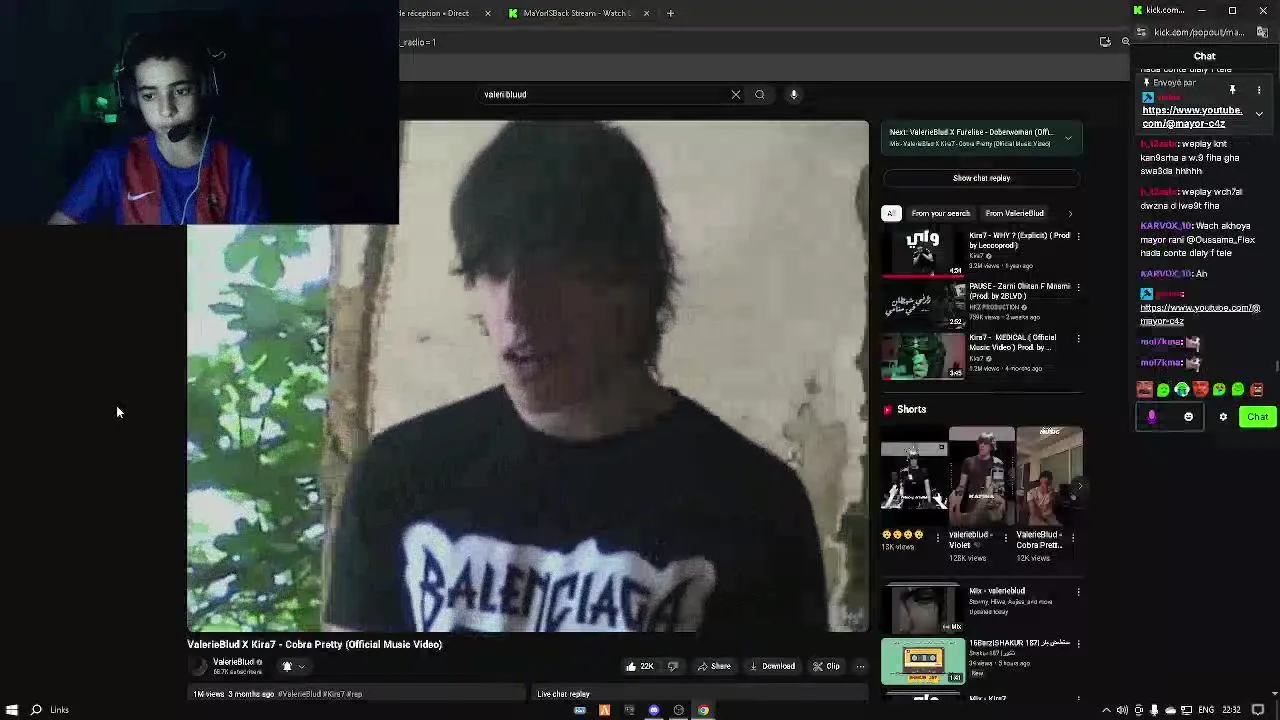Open 16BarzISHAKUR 187 video thumbnail

(x=923, y=660)
